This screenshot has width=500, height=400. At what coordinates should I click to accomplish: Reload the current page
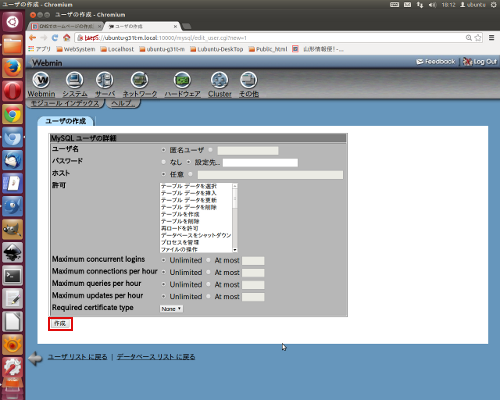tap(55, 38)
